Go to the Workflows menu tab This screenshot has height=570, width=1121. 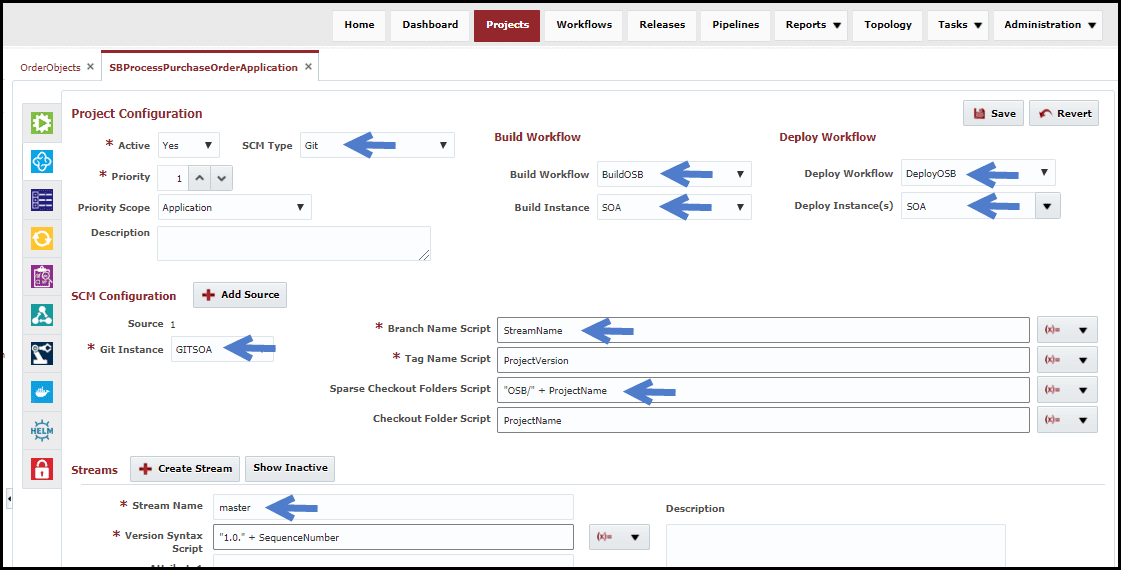tap(584, 25)
